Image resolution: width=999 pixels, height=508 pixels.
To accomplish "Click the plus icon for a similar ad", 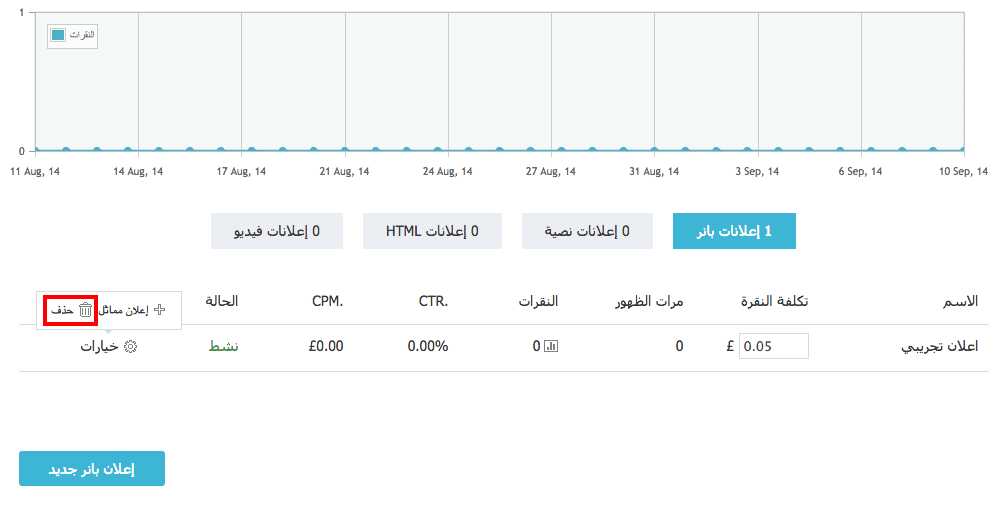I will 160,310.
